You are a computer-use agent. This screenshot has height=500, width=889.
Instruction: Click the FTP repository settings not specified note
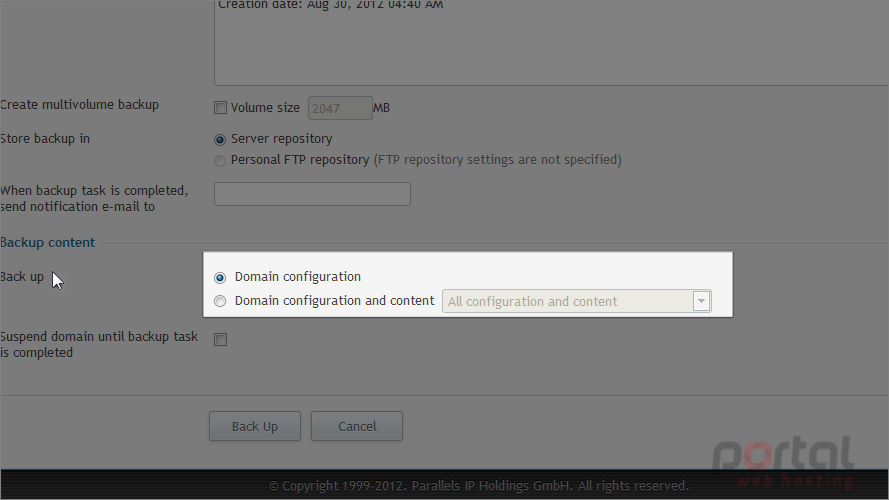point(497,160)
